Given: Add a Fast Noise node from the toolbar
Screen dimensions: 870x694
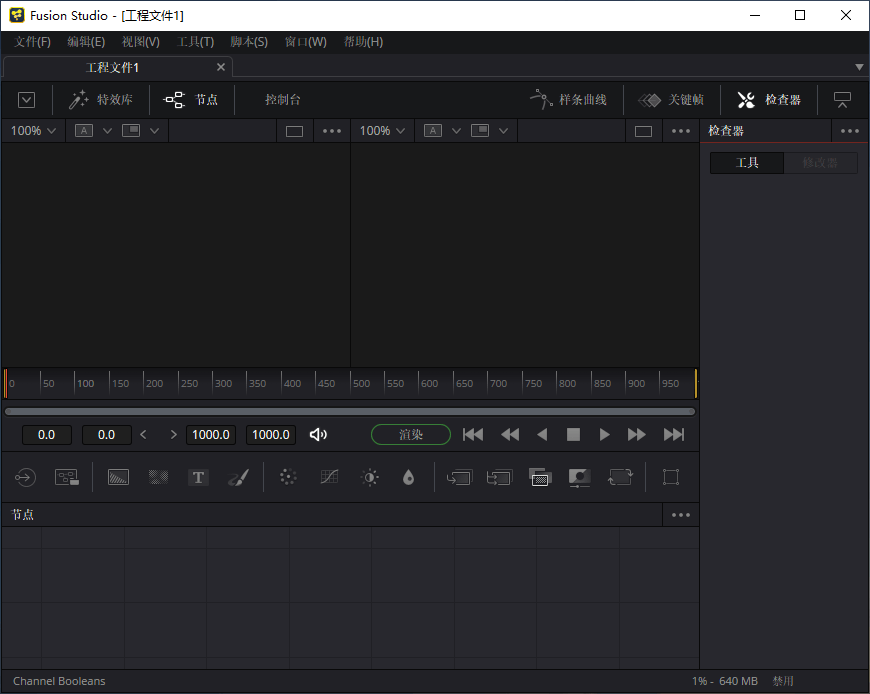Looking at the screenshot, I should point(158,477).
